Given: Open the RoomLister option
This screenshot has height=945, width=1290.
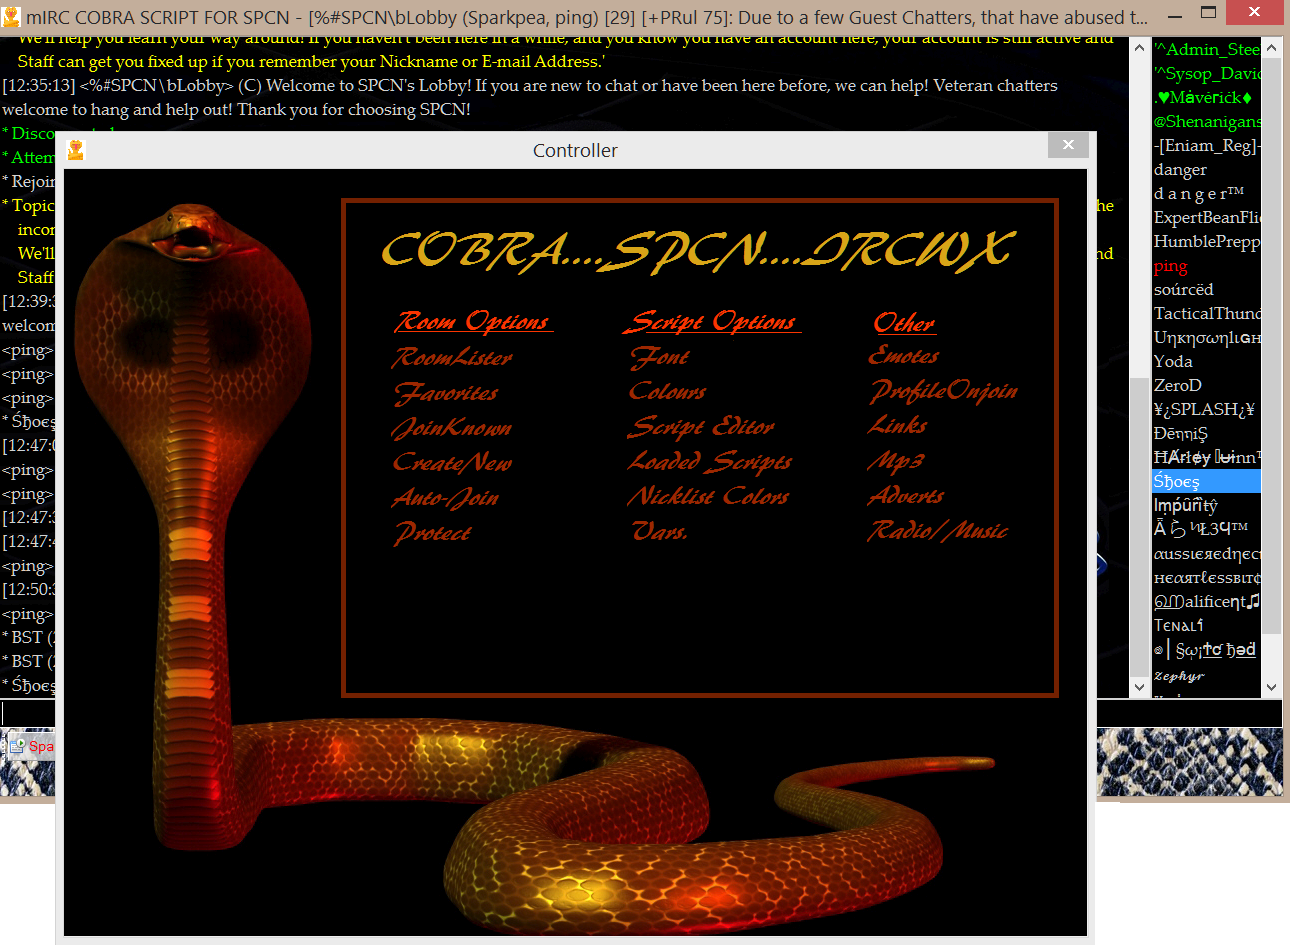Looking at the screenshot, I should click(452, 357).
